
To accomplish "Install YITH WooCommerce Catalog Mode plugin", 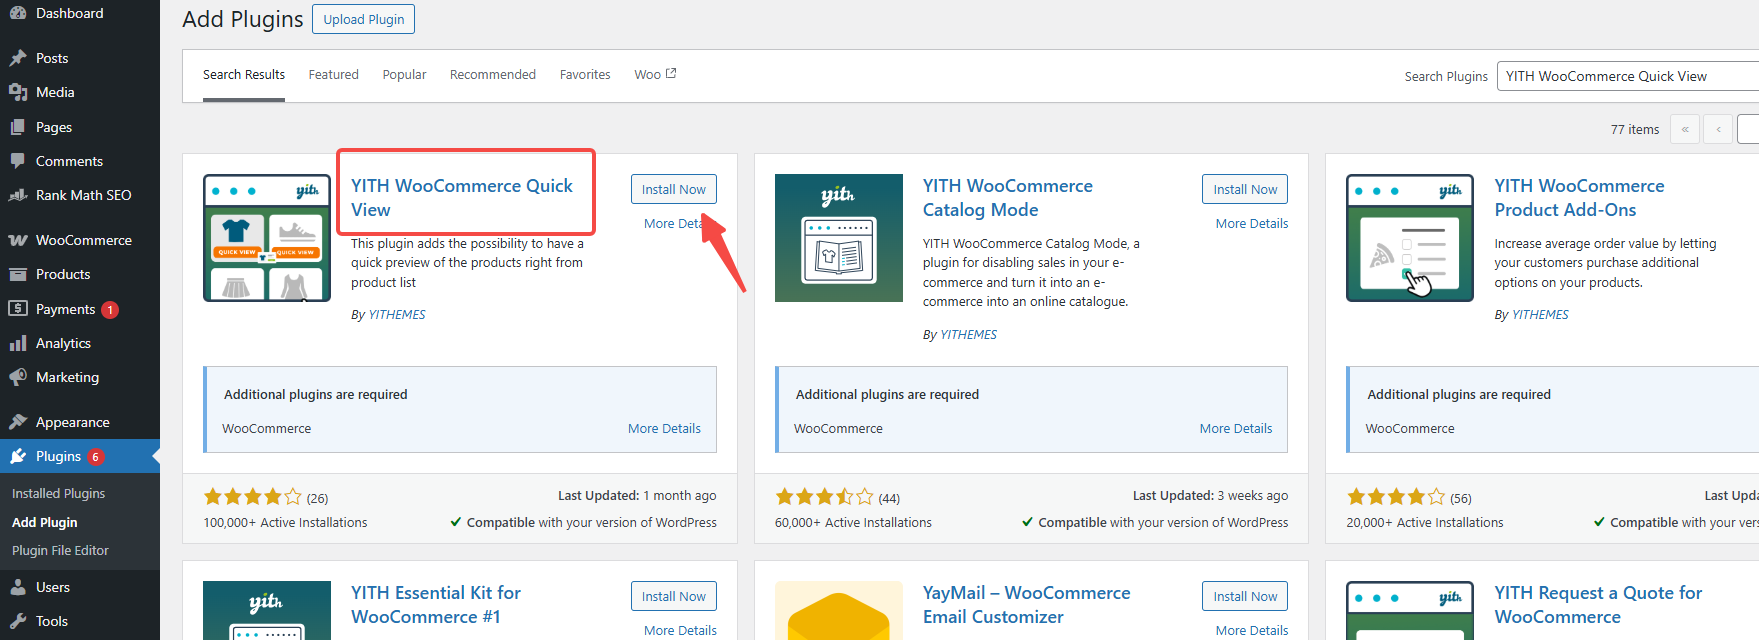I will (1245, 189).
